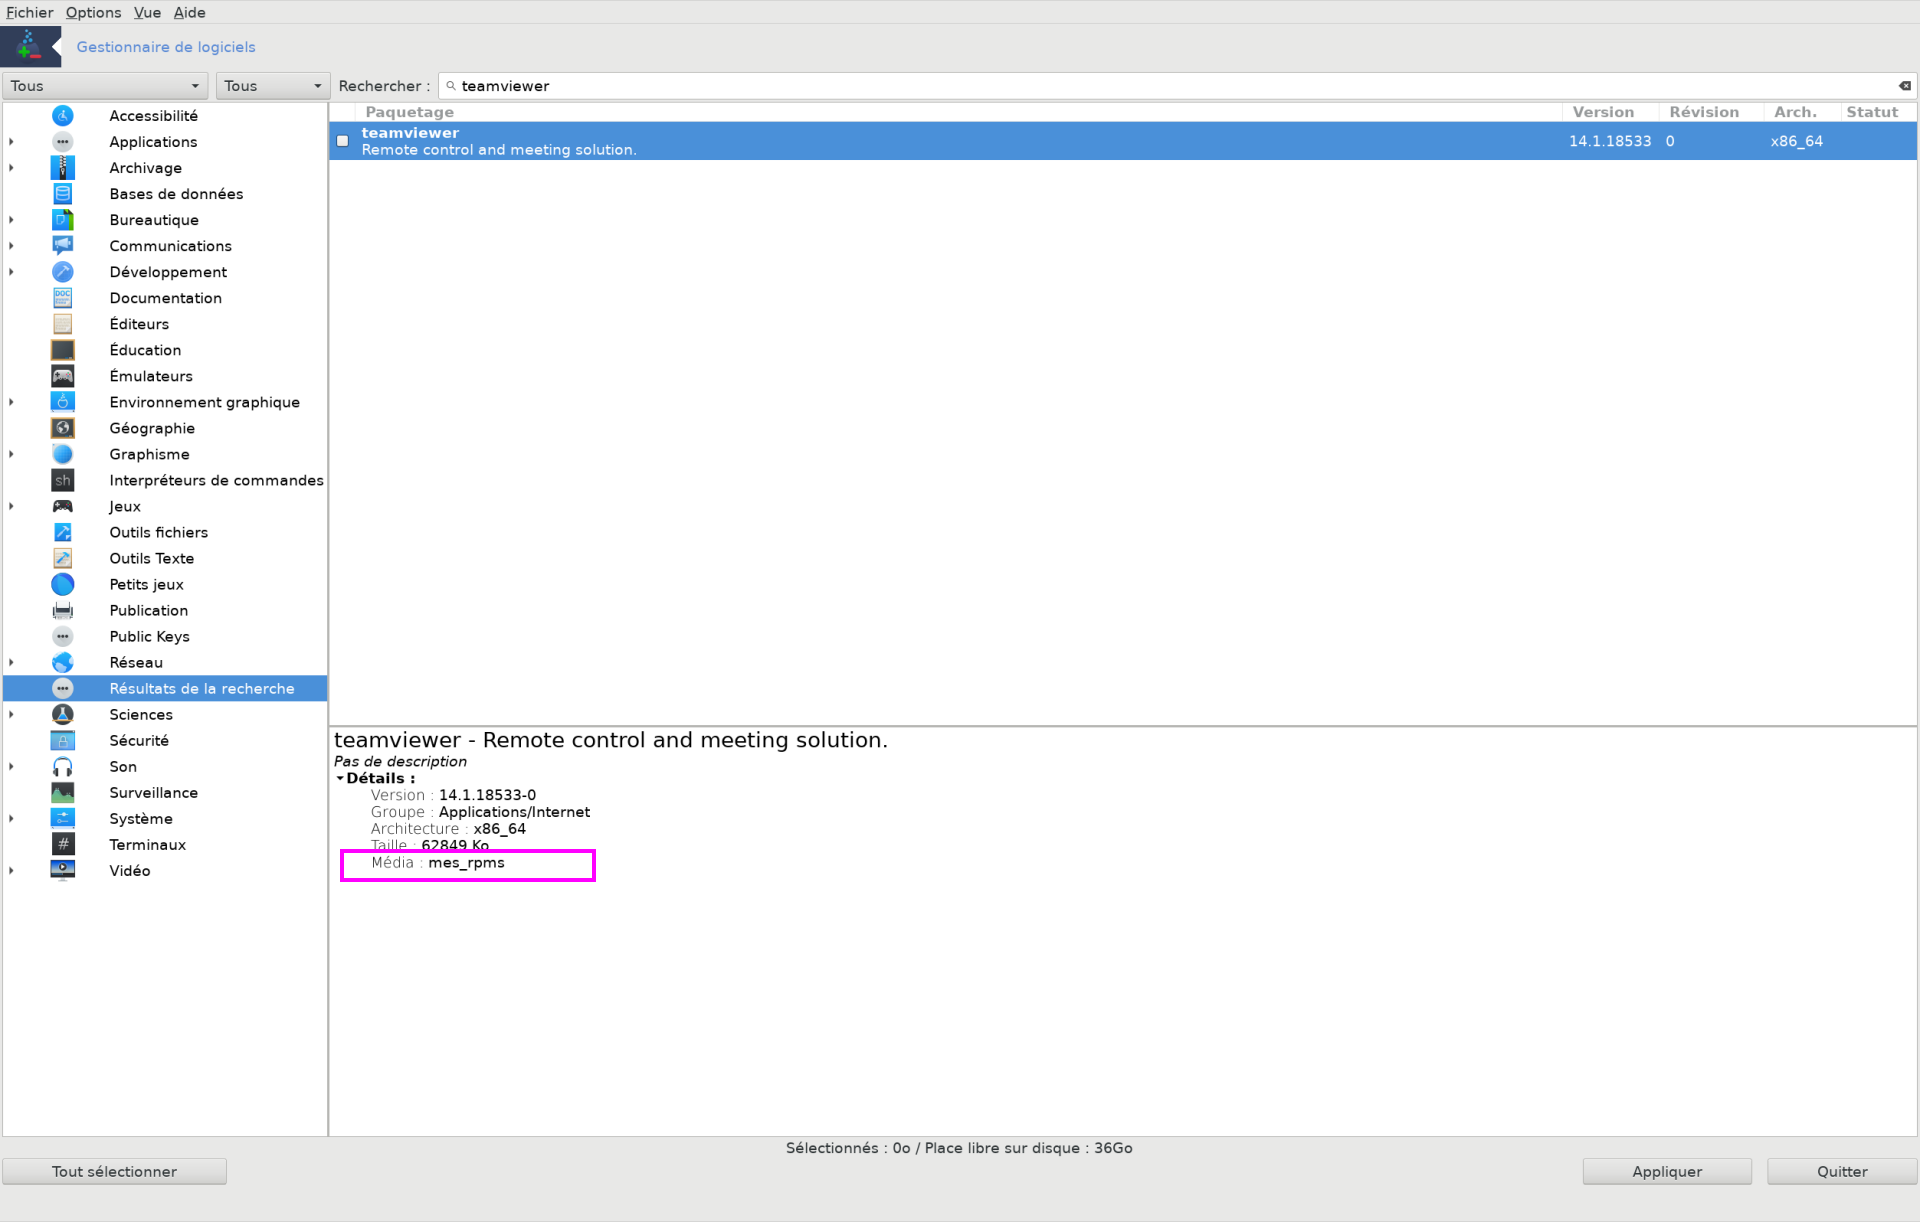Expand the Applications category arrow
Image resolution: width=1920 pixels, height=1222 pixels.
click(x=12, y=142)
